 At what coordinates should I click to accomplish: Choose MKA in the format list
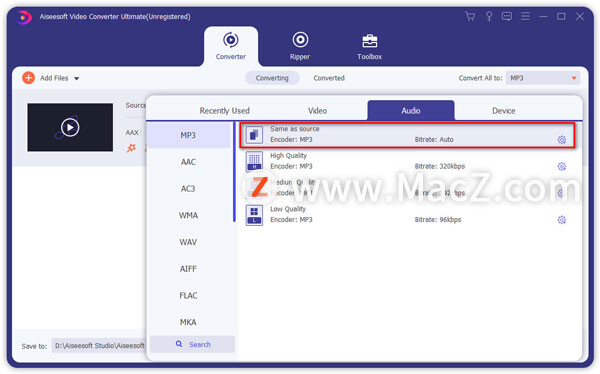tap(188, 322)
